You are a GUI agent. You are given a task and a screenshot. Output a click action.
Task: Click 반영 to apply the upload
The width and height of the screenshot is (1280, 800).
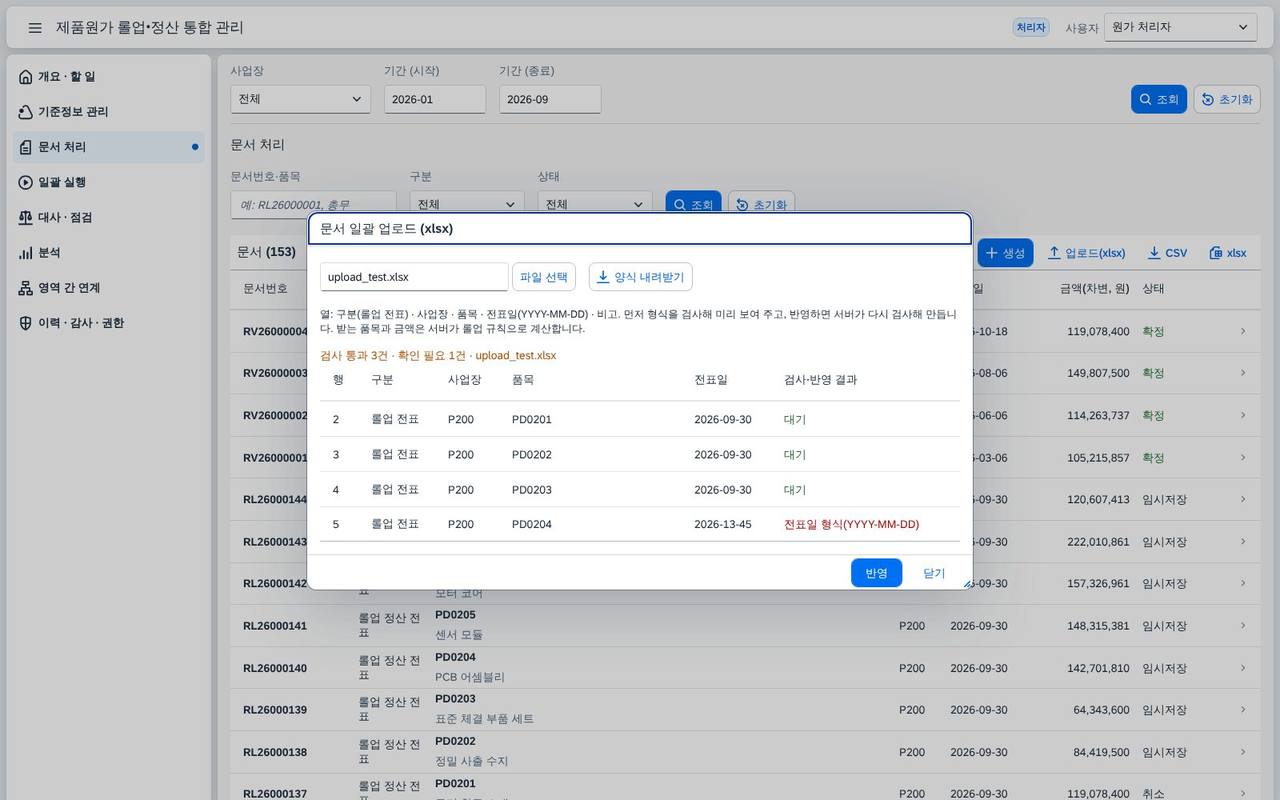click(877, 573)
